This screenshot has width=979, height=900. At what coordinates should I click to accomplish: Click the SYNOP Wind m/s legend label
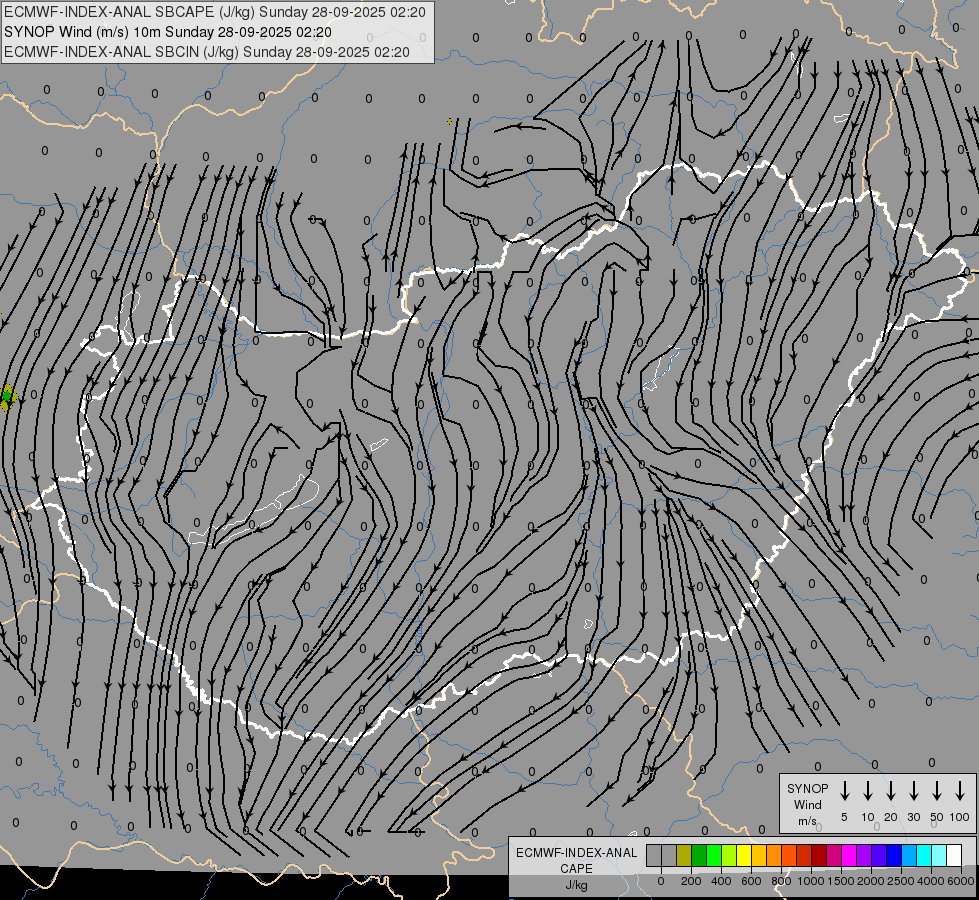pyautogui.click(x=807, y=804)
